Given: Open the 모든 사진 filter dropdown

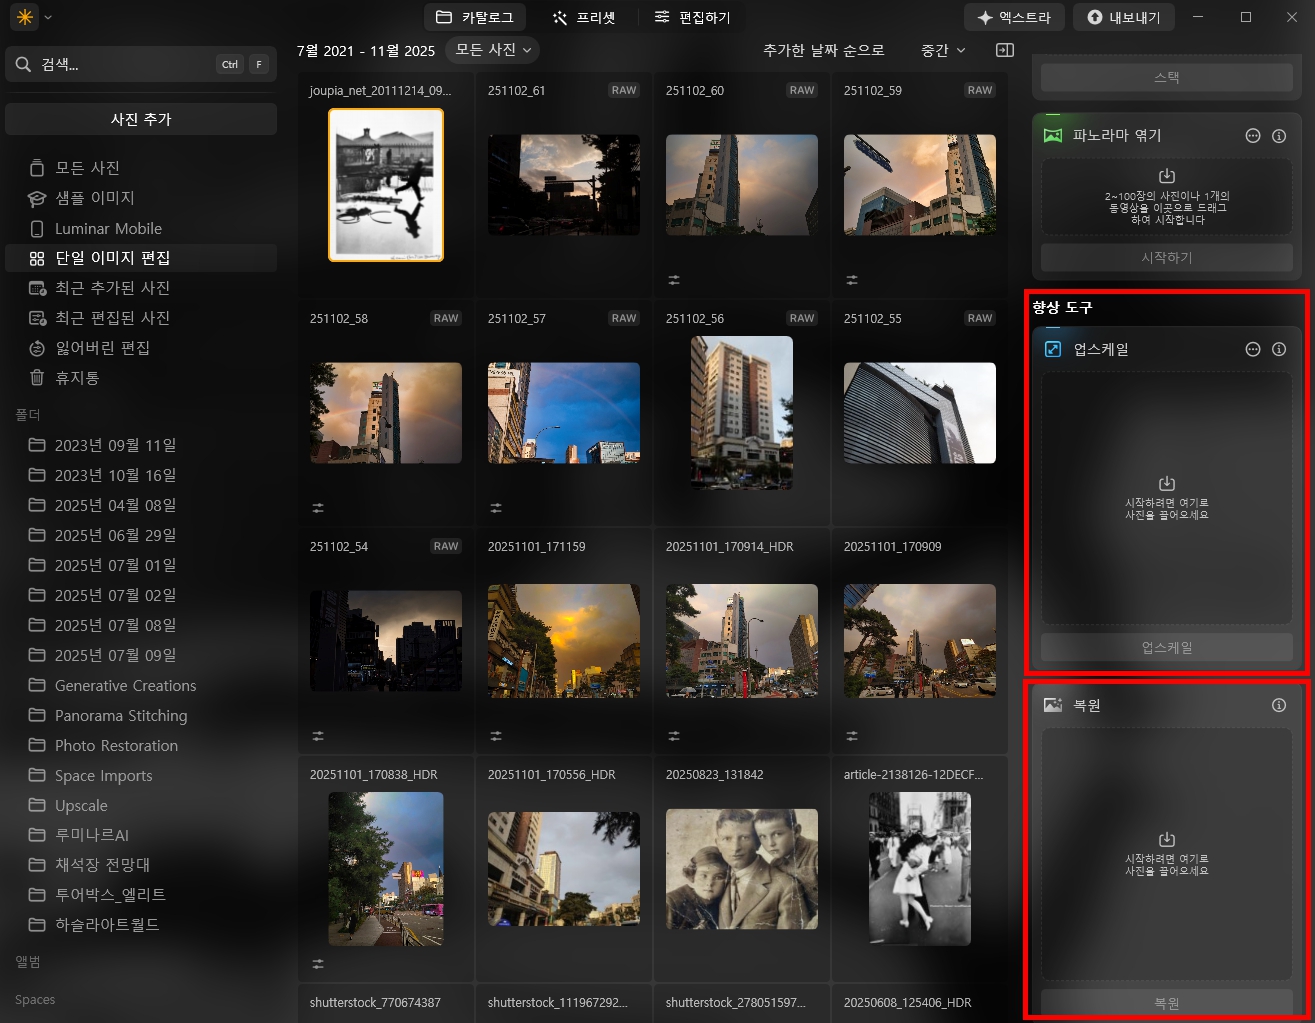Looking at the screenshot, I should click(494, 49).
